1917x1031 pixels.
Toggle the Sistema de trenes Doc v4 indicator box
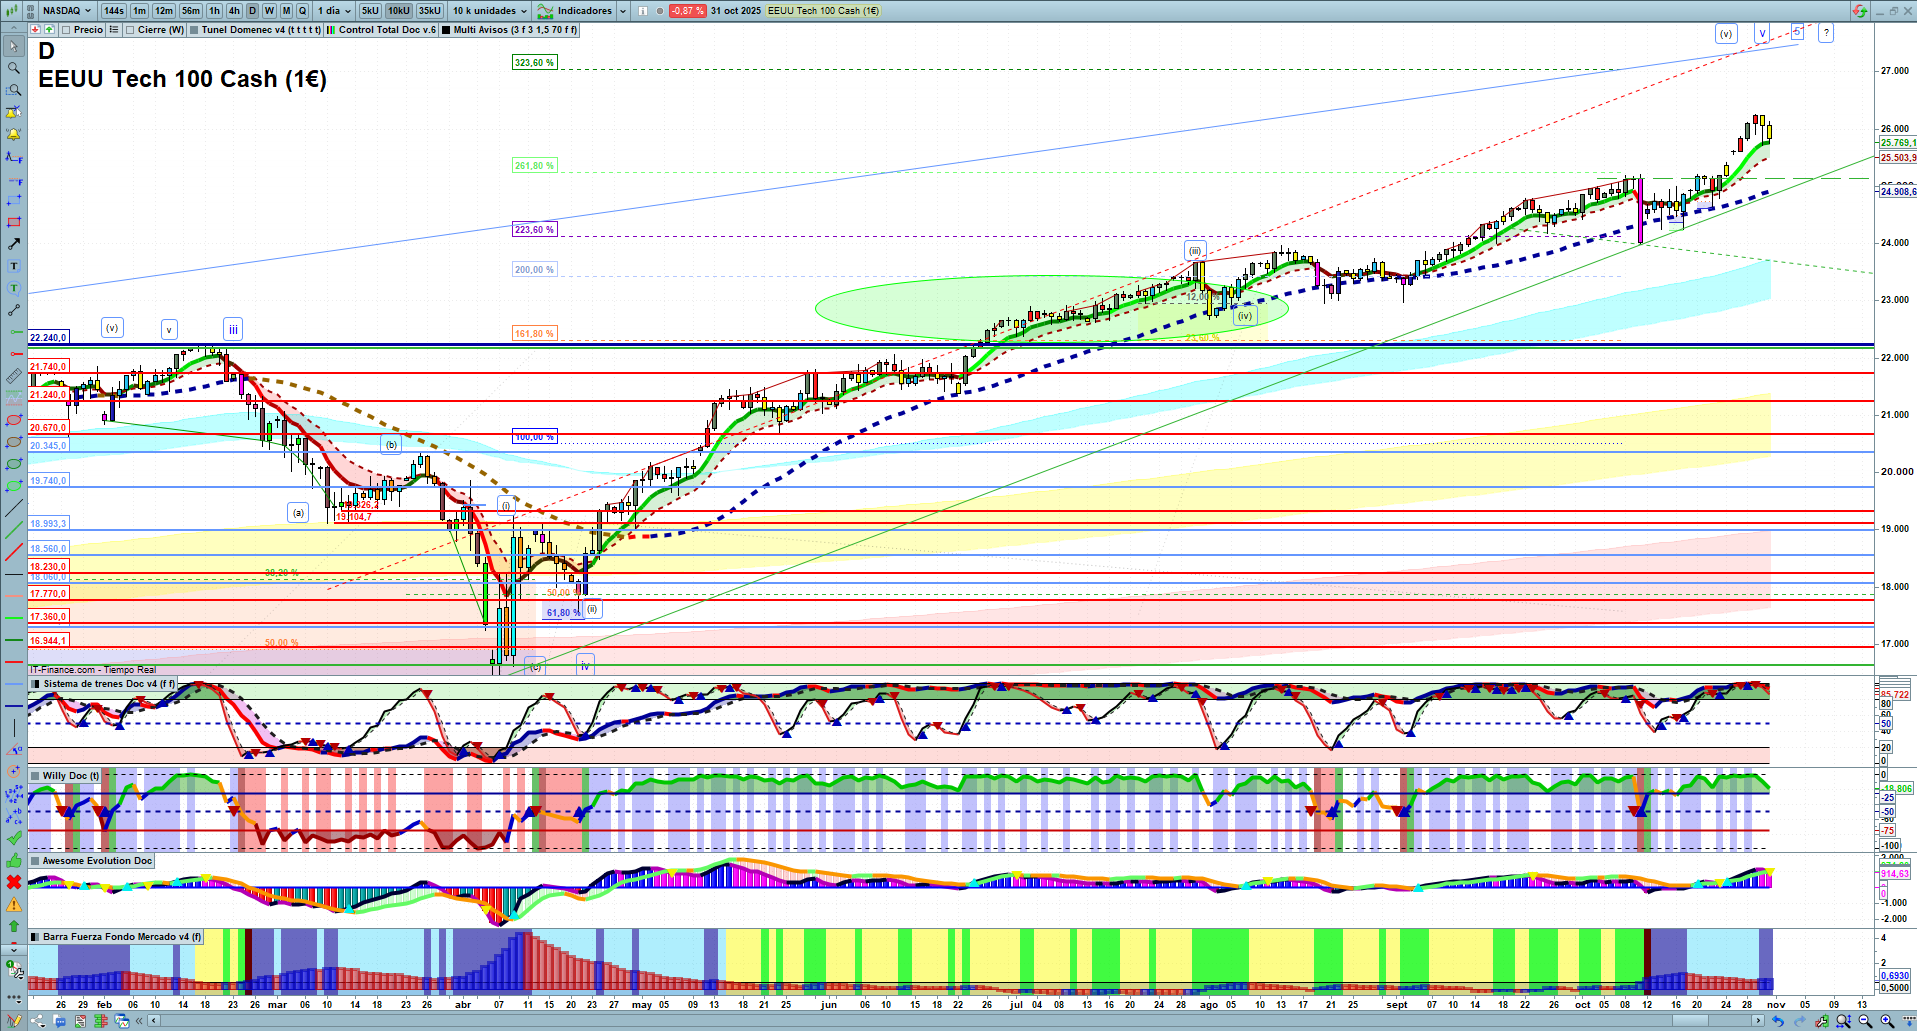(35, 684)
